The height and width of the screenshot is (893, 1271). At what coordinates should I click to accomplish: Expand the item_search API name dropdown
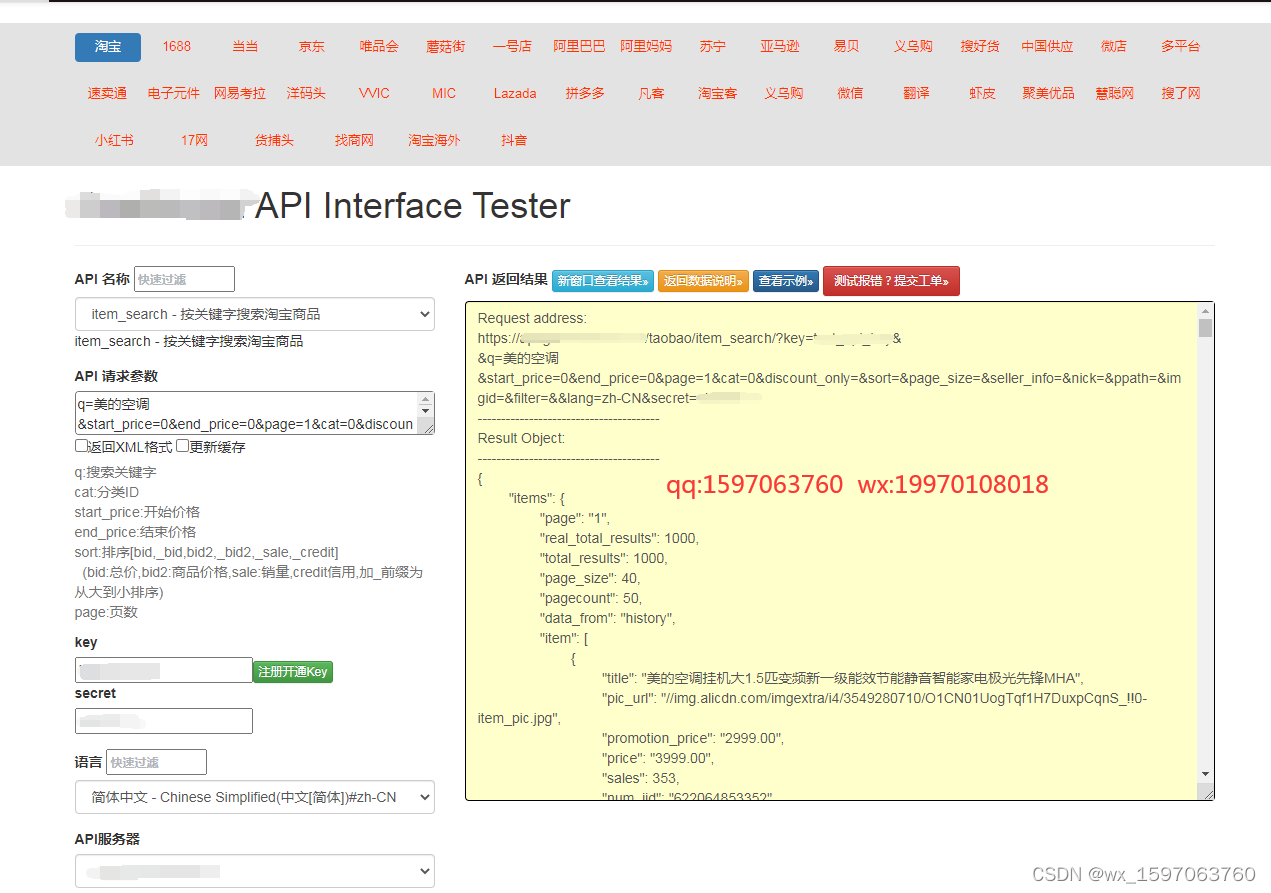coord(255,314)
